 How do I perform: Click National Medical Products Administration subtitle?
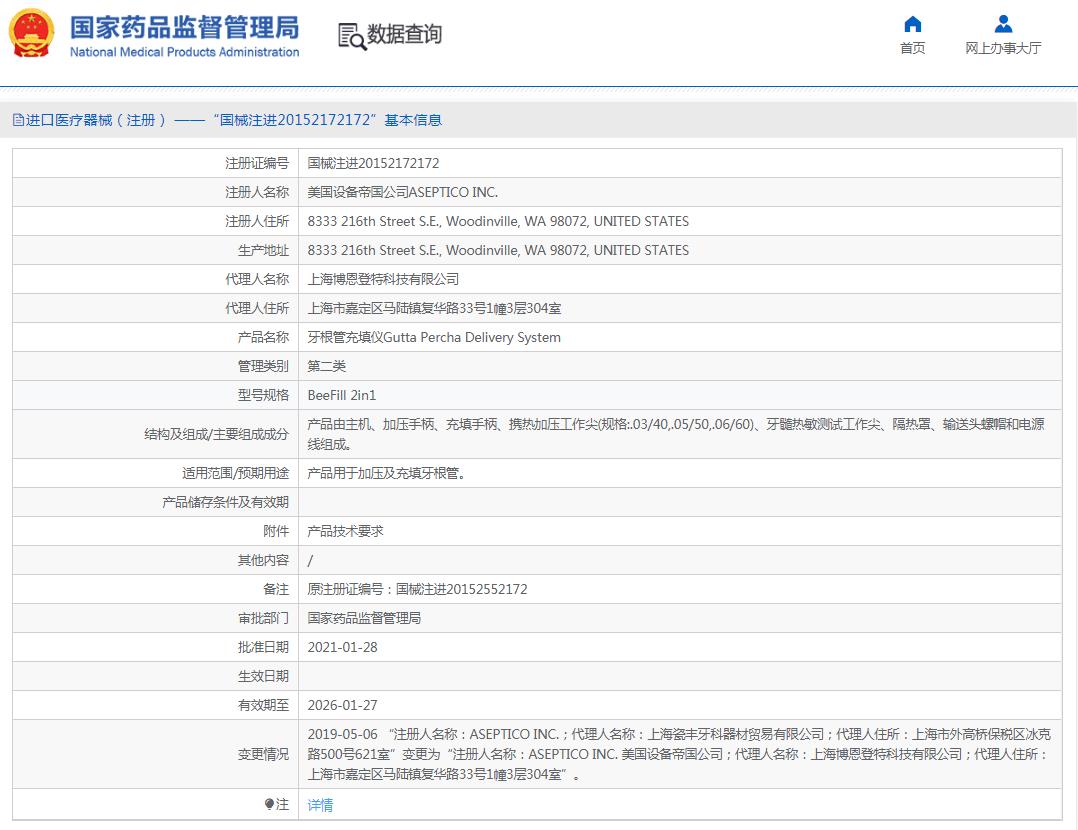pyautogui.click(x=184, y=52)
